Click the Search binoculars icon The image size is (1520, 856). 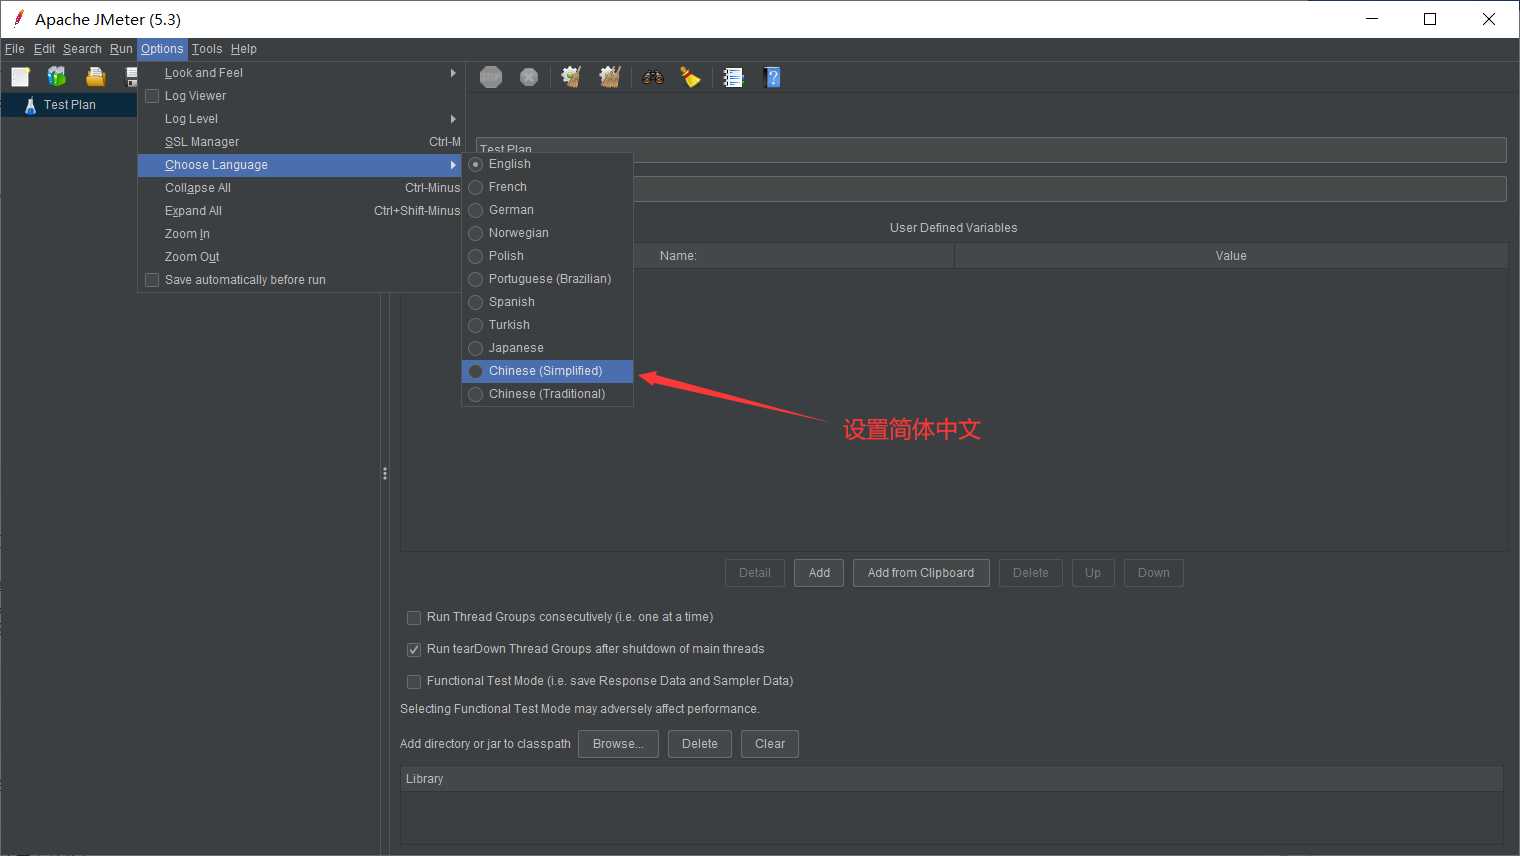(653, 77)
